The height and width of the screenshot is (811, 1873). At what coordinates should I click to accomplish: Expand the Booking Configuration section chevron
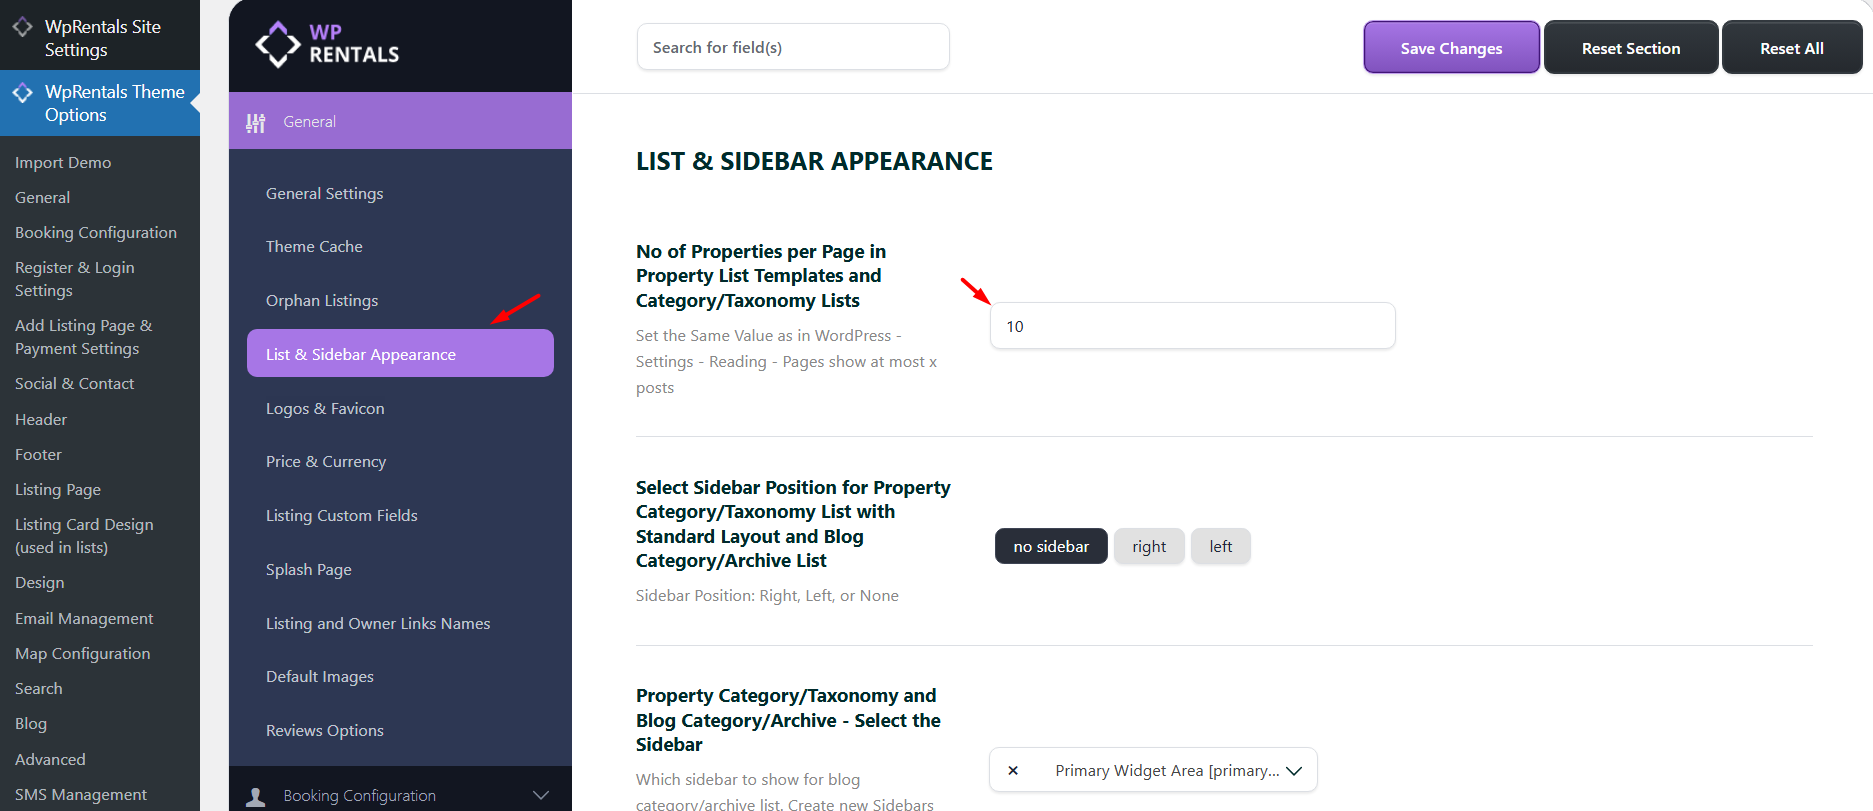click(x=541, y=796)
